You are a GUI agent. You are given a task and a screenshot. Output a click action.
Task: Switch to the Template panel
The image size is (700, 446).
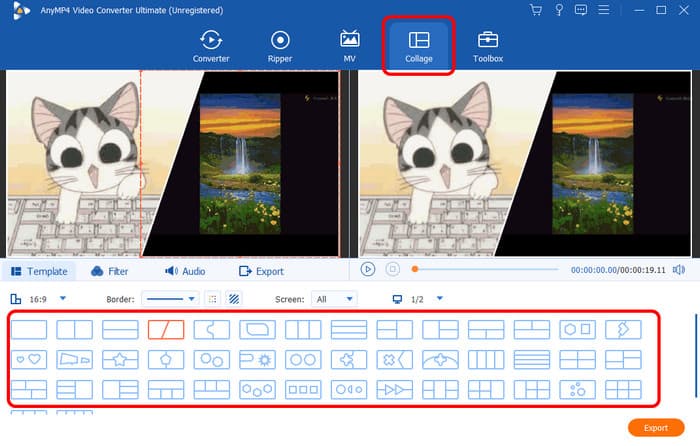tap(39, 271)
